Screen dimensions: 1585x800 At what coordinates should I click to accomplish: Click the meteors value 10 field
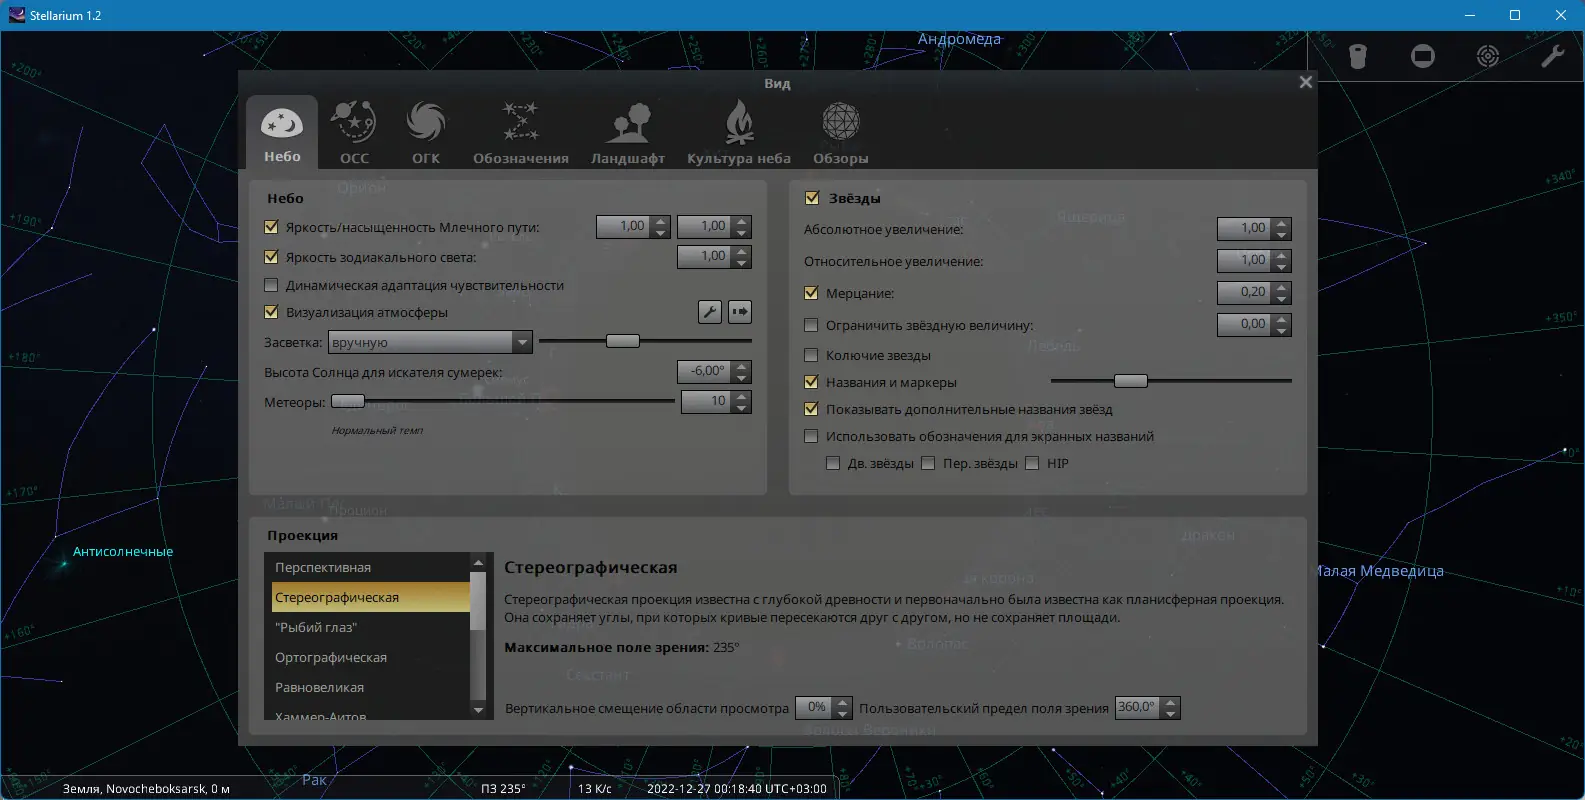click(706, 401)
